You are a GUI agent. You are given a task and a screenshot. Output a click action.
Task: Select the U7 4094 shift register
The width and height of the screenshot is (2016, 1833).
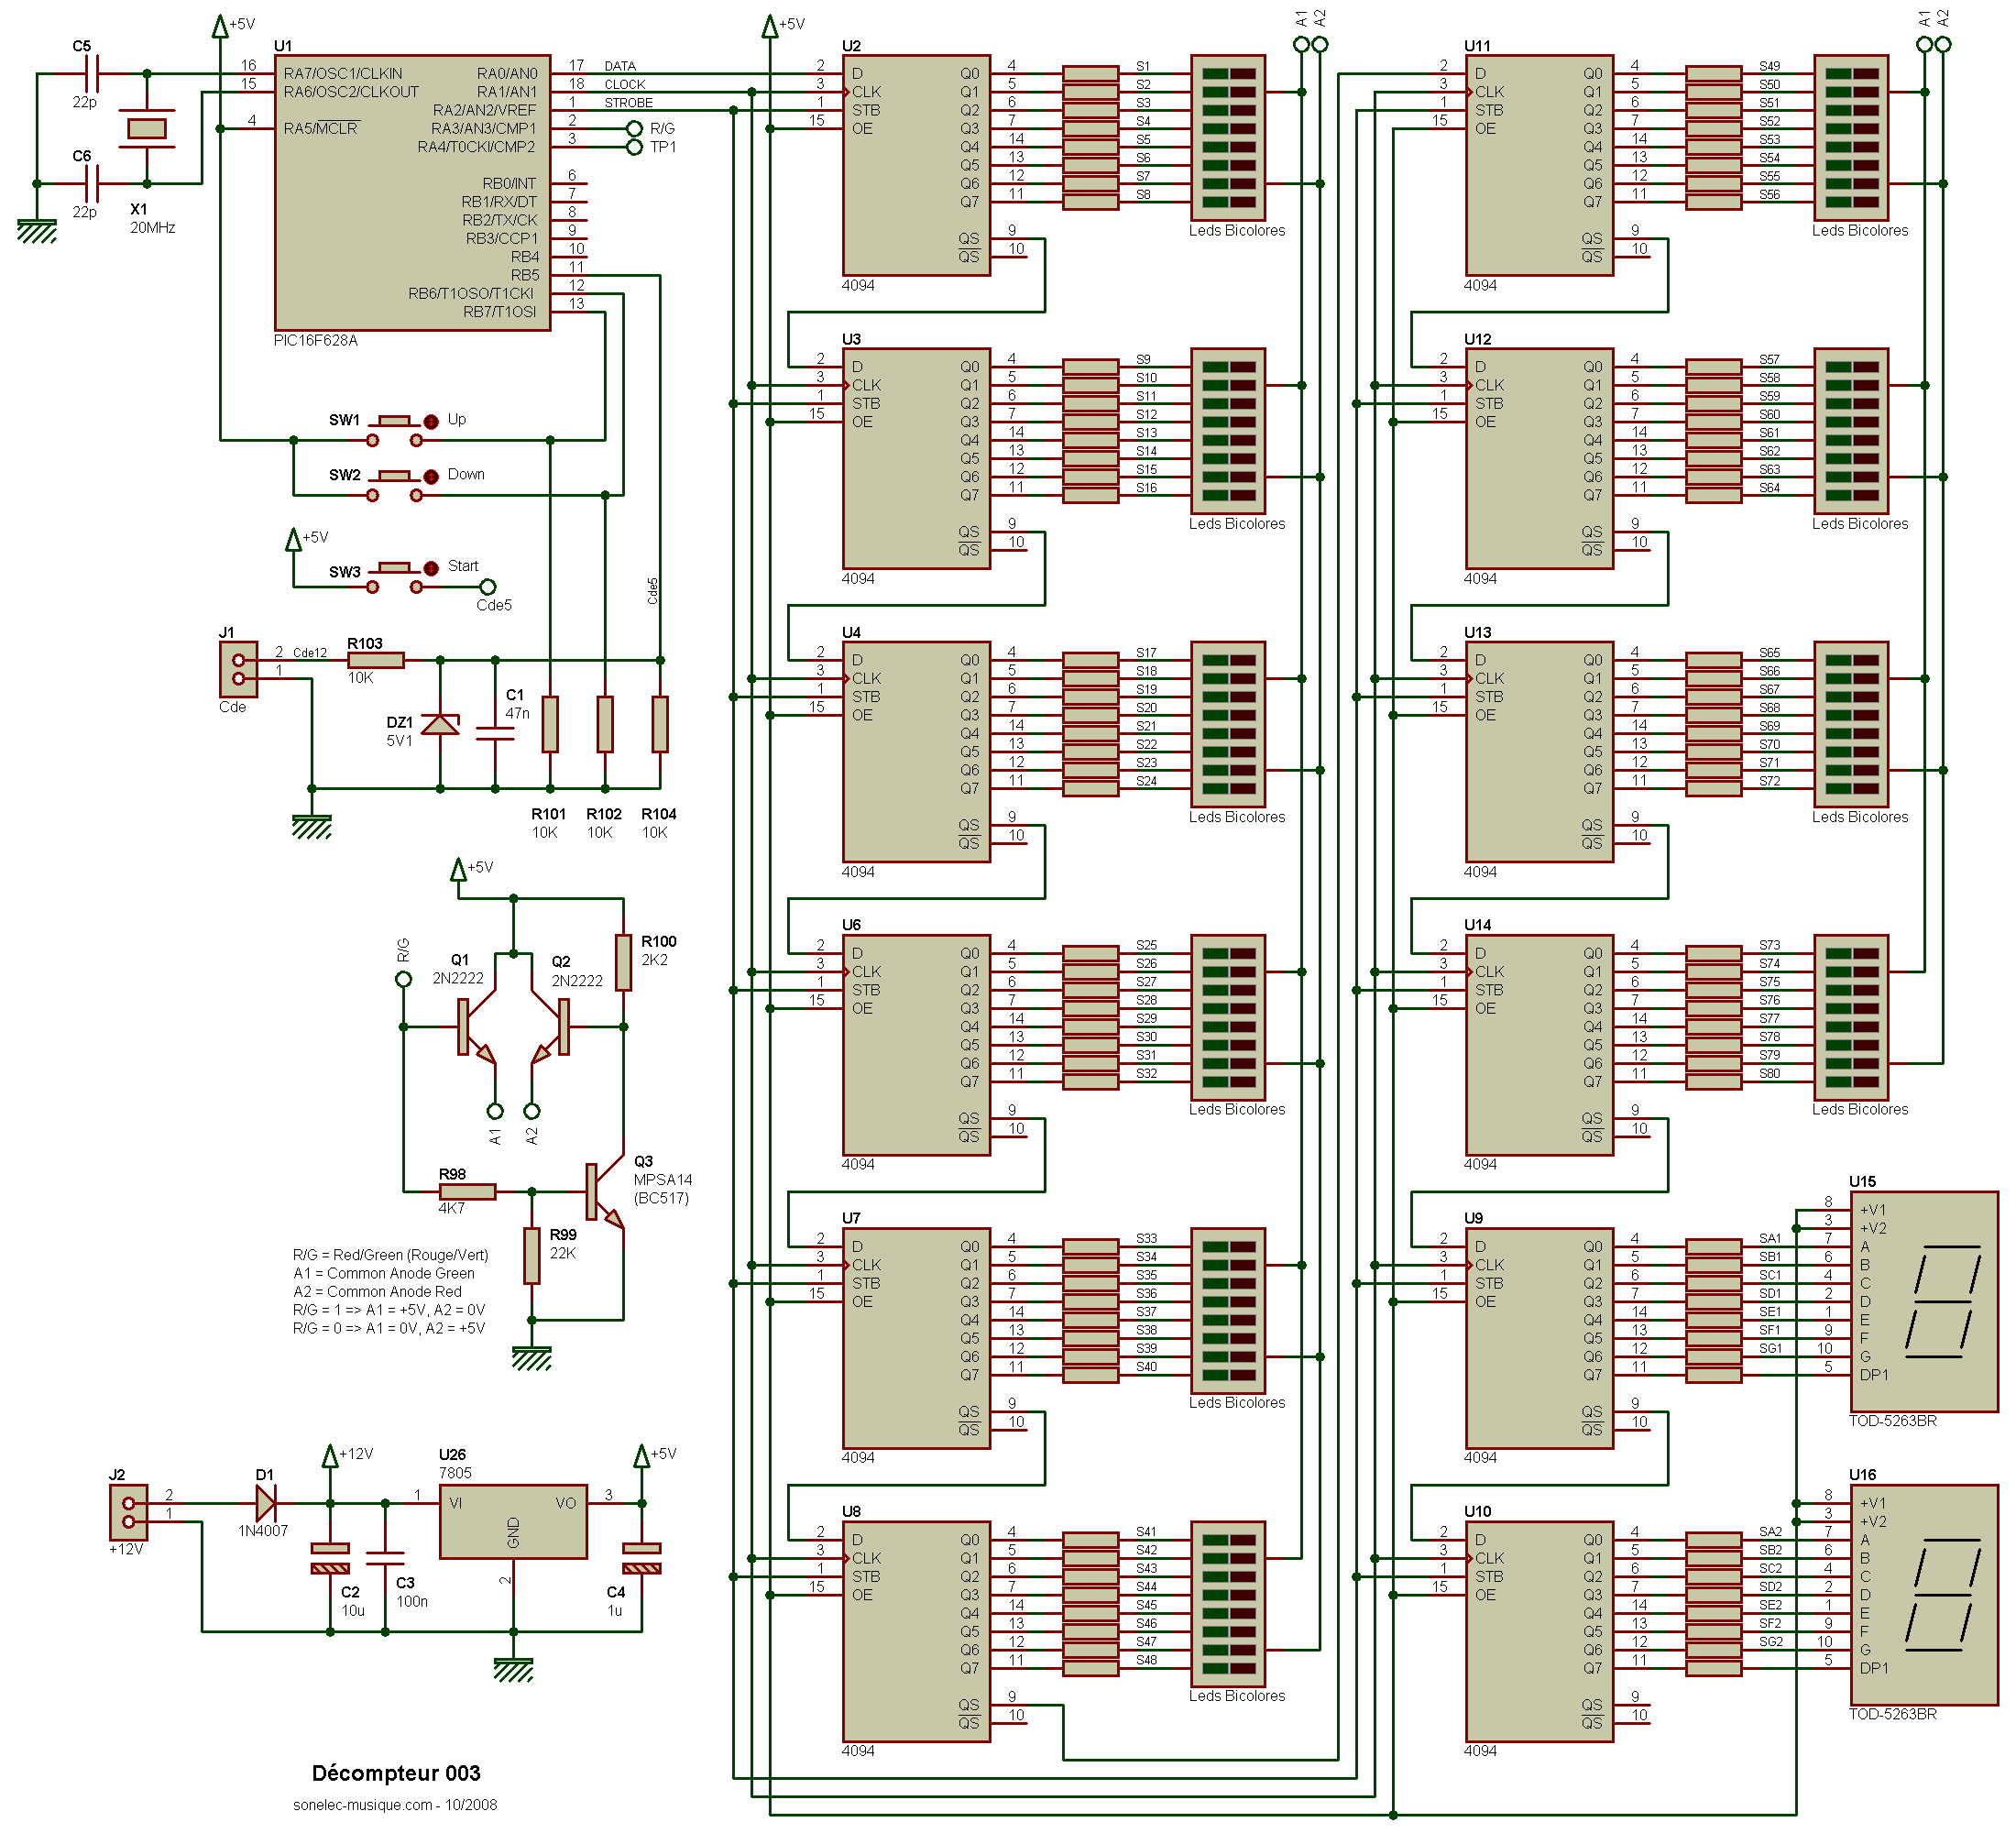click(917, 1338)
